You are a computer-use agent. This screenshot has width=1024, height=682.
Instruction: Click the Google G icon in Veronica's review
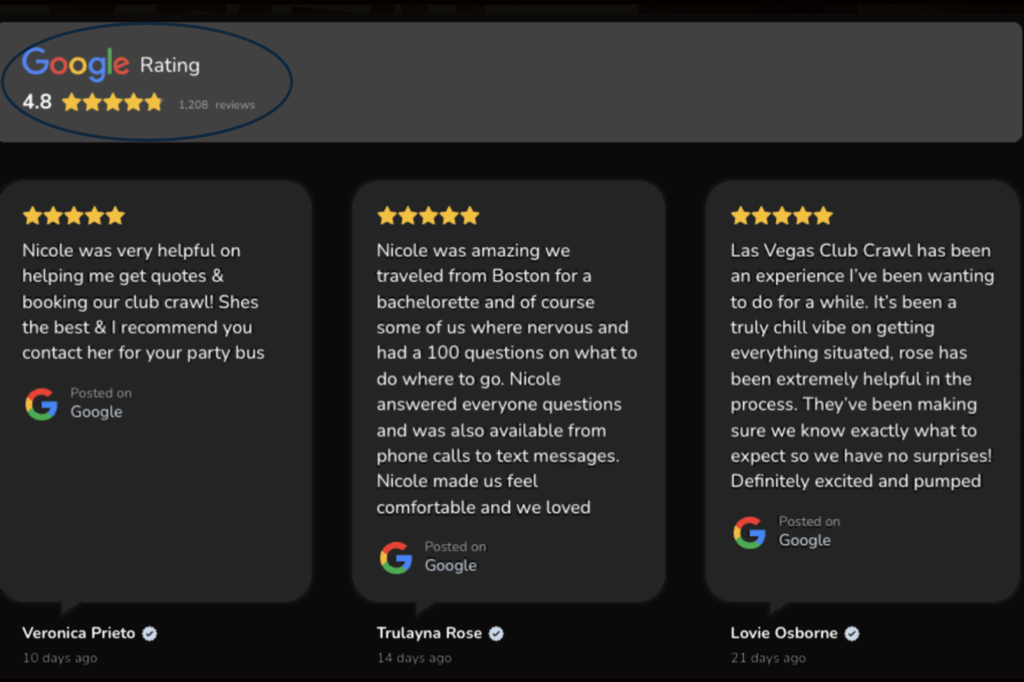42,404
